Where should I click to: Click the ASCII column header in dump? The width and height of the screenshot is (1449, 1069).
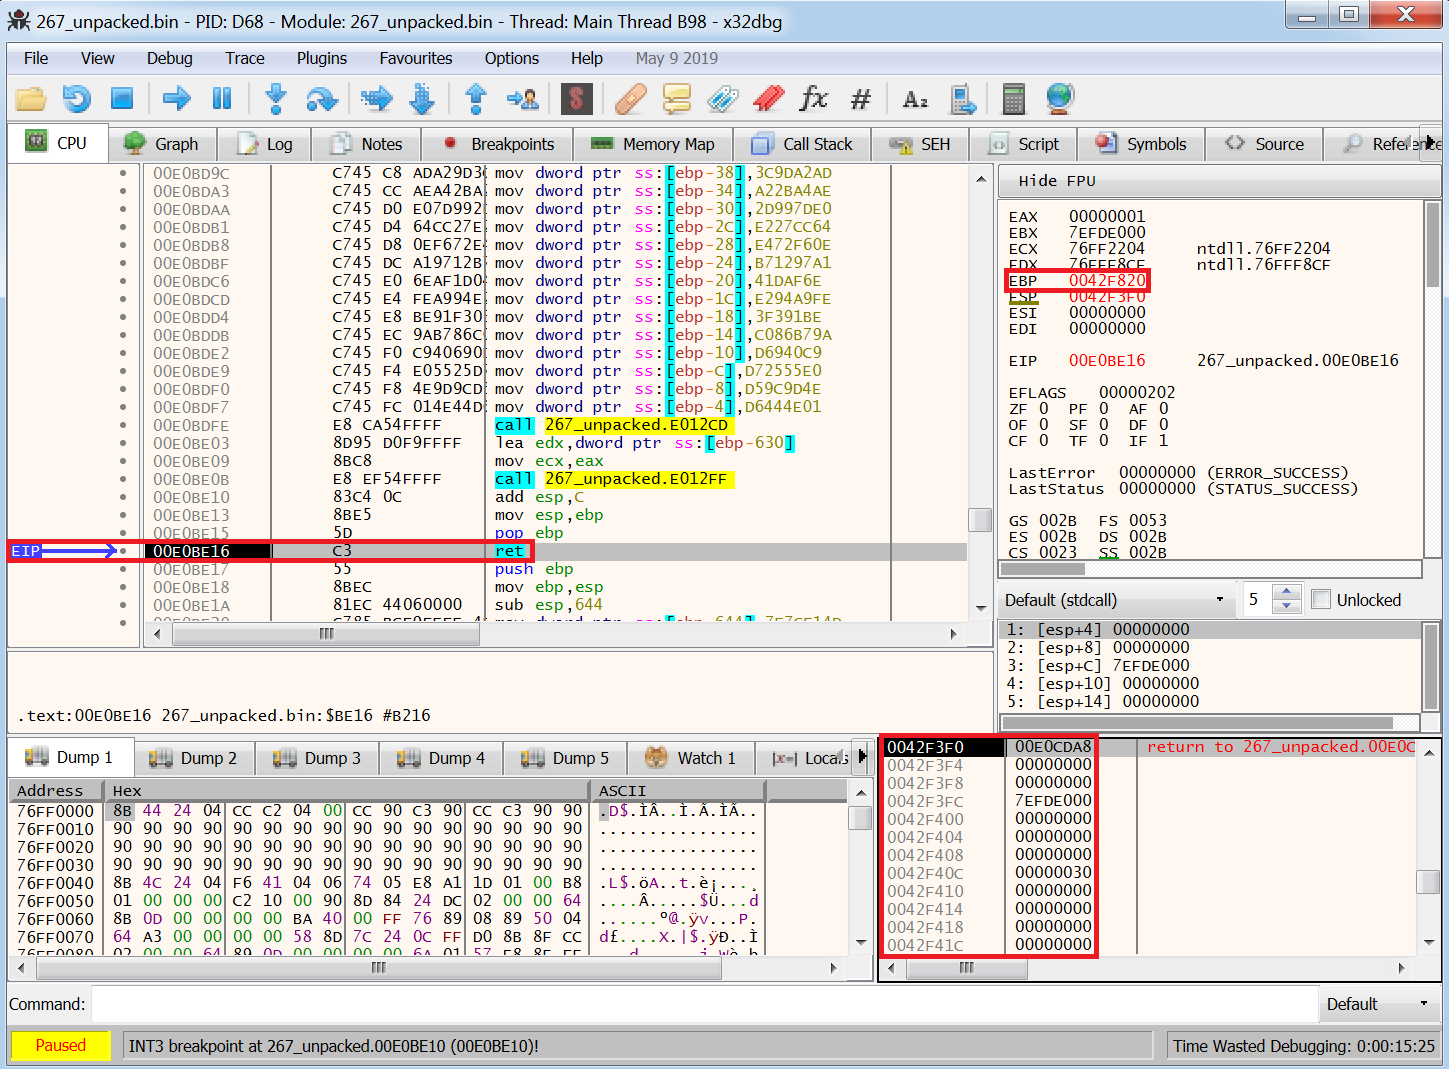click(677, 790)
